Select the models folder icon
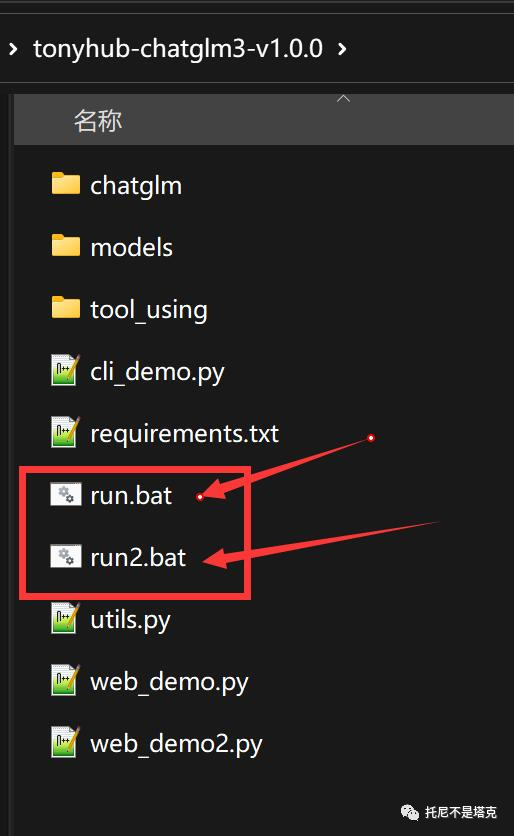 66,245
